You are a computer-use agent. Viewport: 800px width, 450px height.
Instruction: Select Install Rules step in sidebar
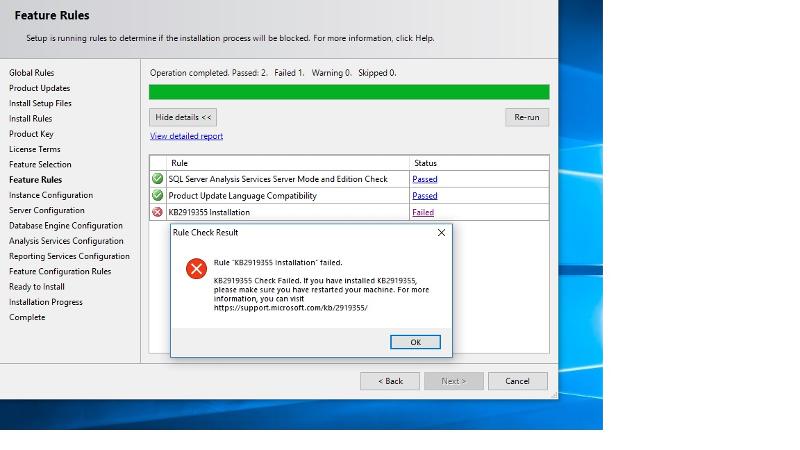[x=31, y=119]
